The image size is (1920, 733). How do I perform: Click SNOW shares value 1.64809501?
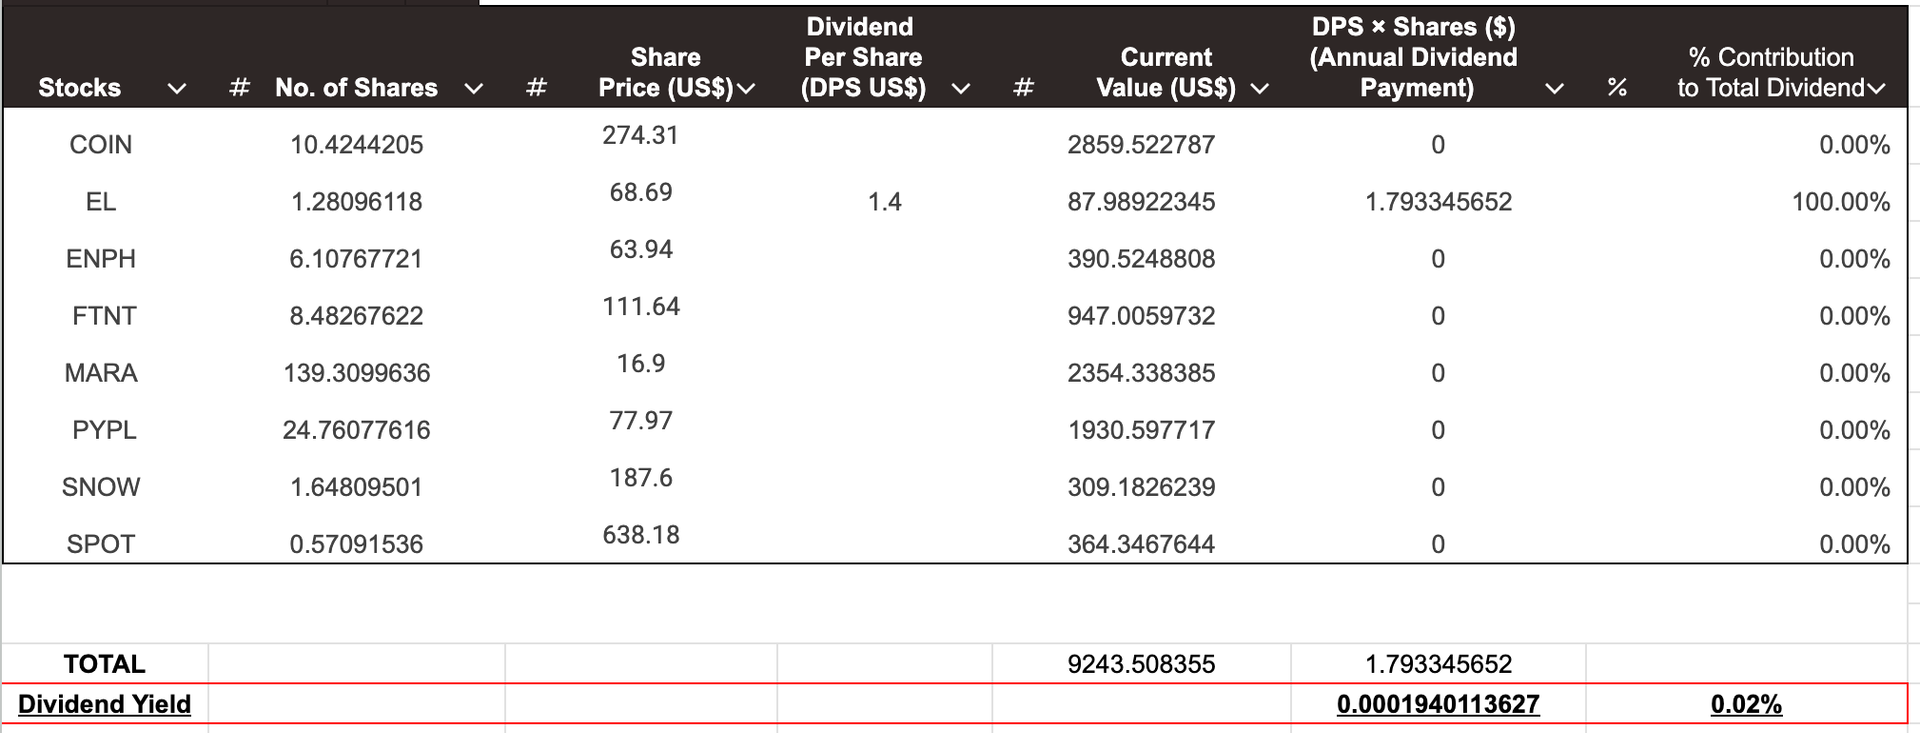coord(357,487)
